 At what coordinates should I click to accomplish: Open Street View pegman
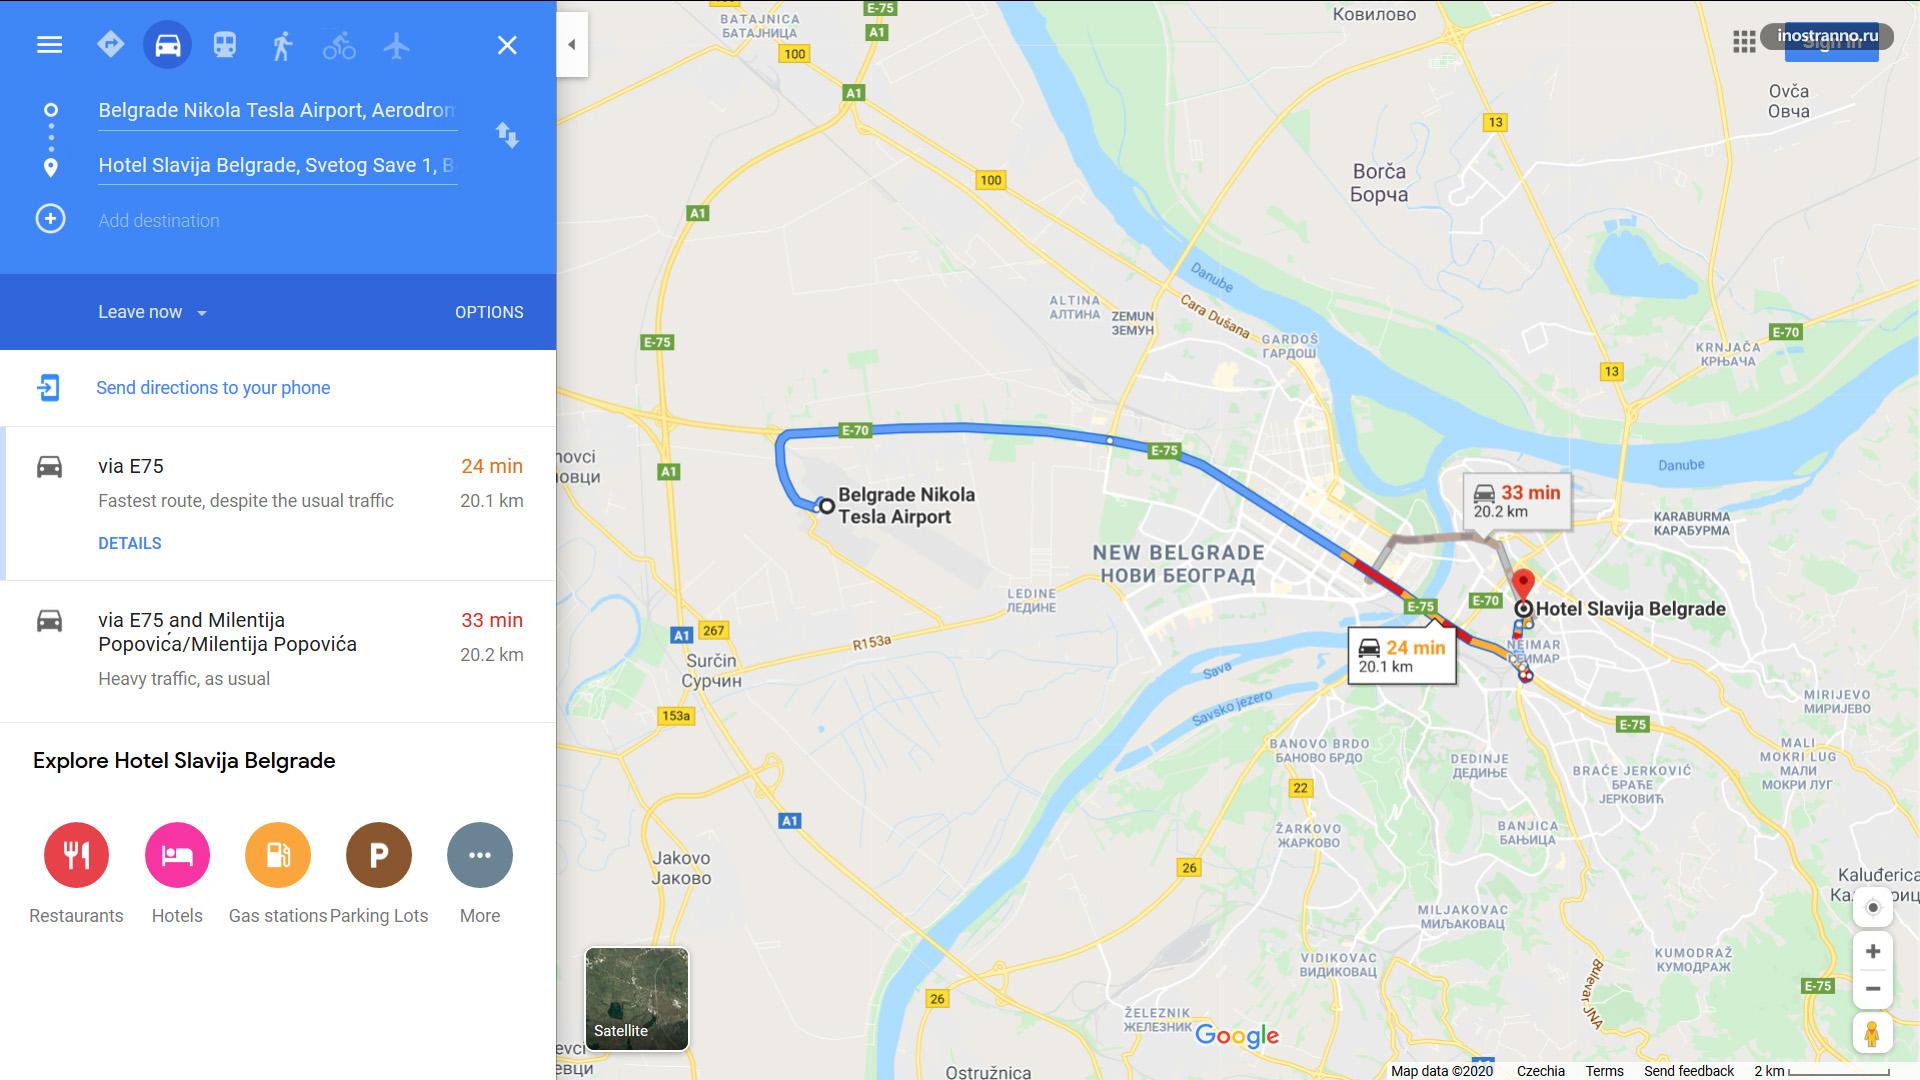[1873, 1033]
